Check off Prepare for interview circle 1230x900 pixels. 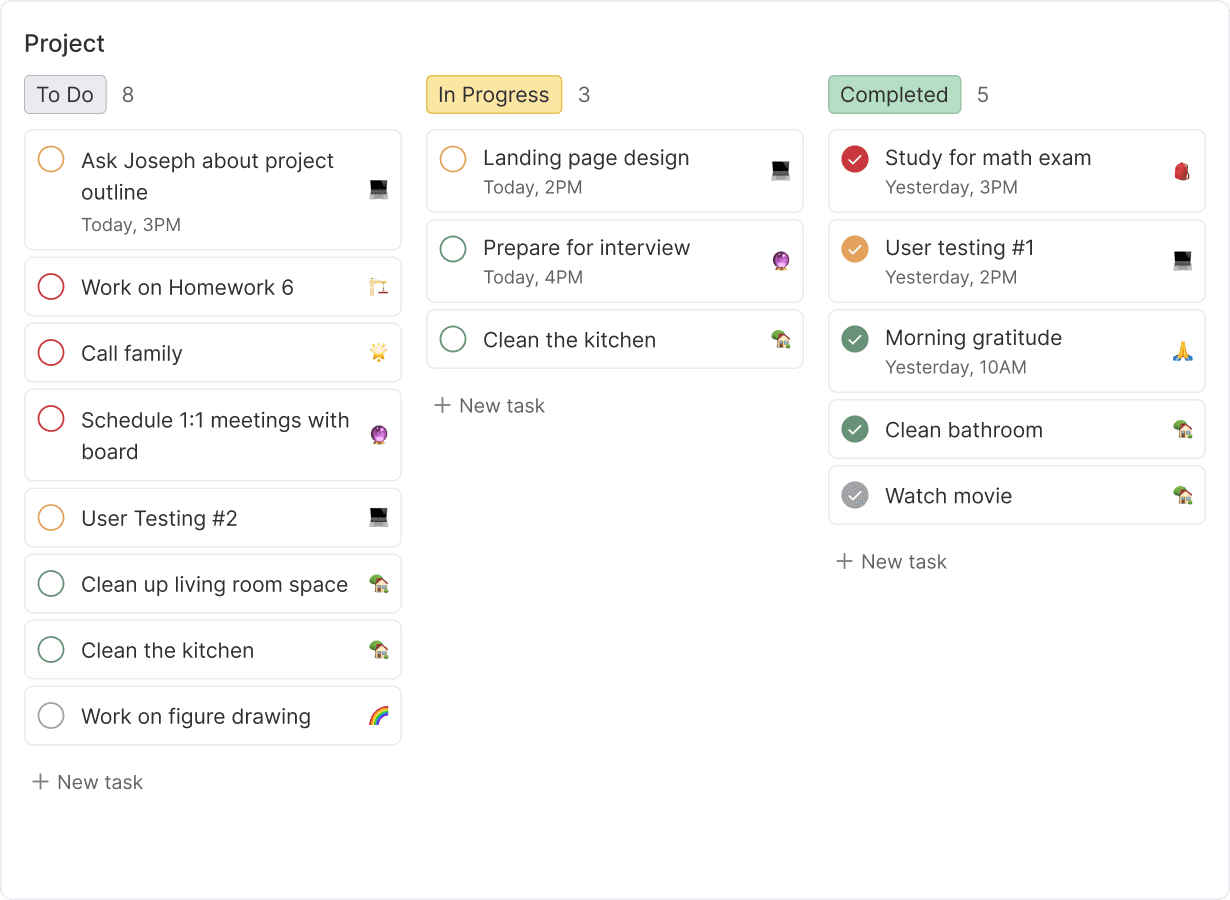pyautogui.click(x=453, y=248)
